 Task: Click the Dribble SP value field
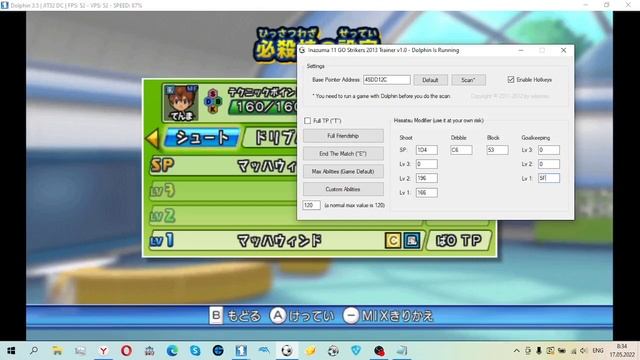click(x=461, y=150)
